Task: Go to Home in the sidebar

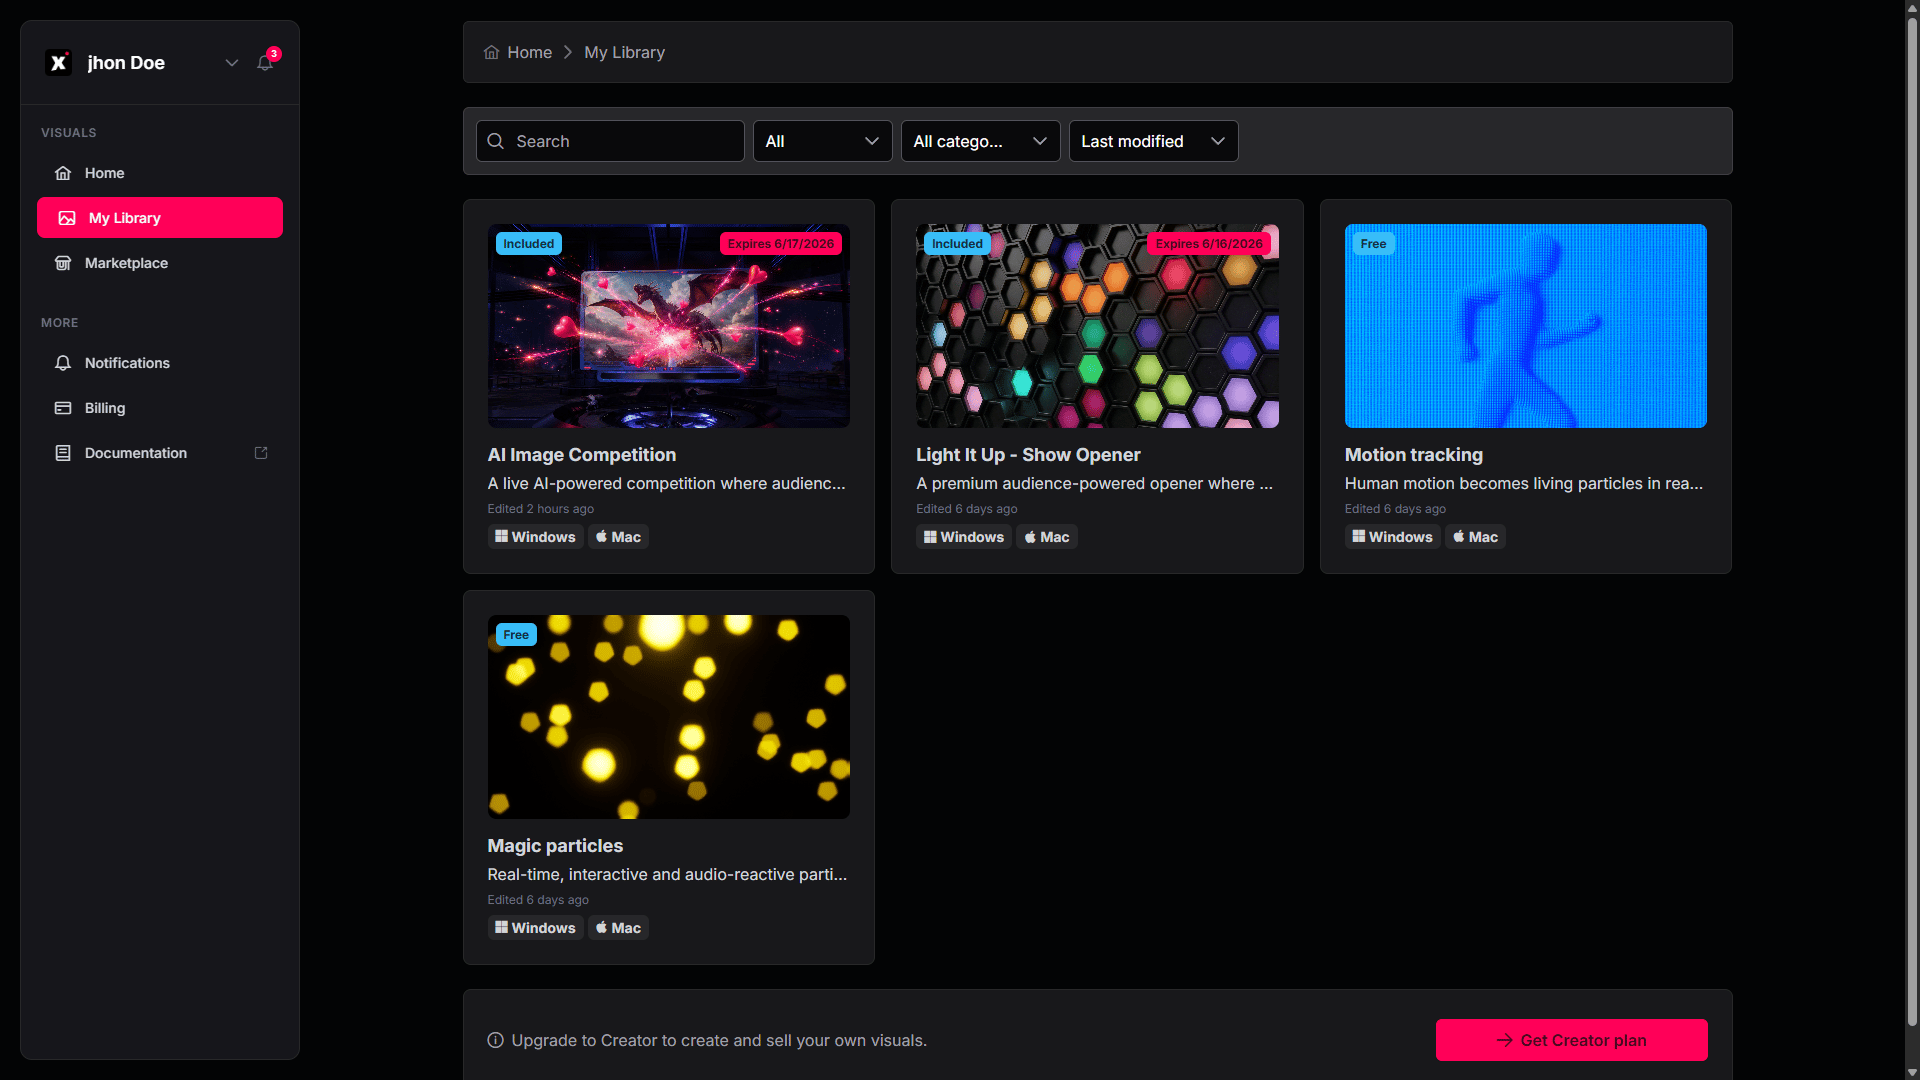Action: tap(160, 173)
